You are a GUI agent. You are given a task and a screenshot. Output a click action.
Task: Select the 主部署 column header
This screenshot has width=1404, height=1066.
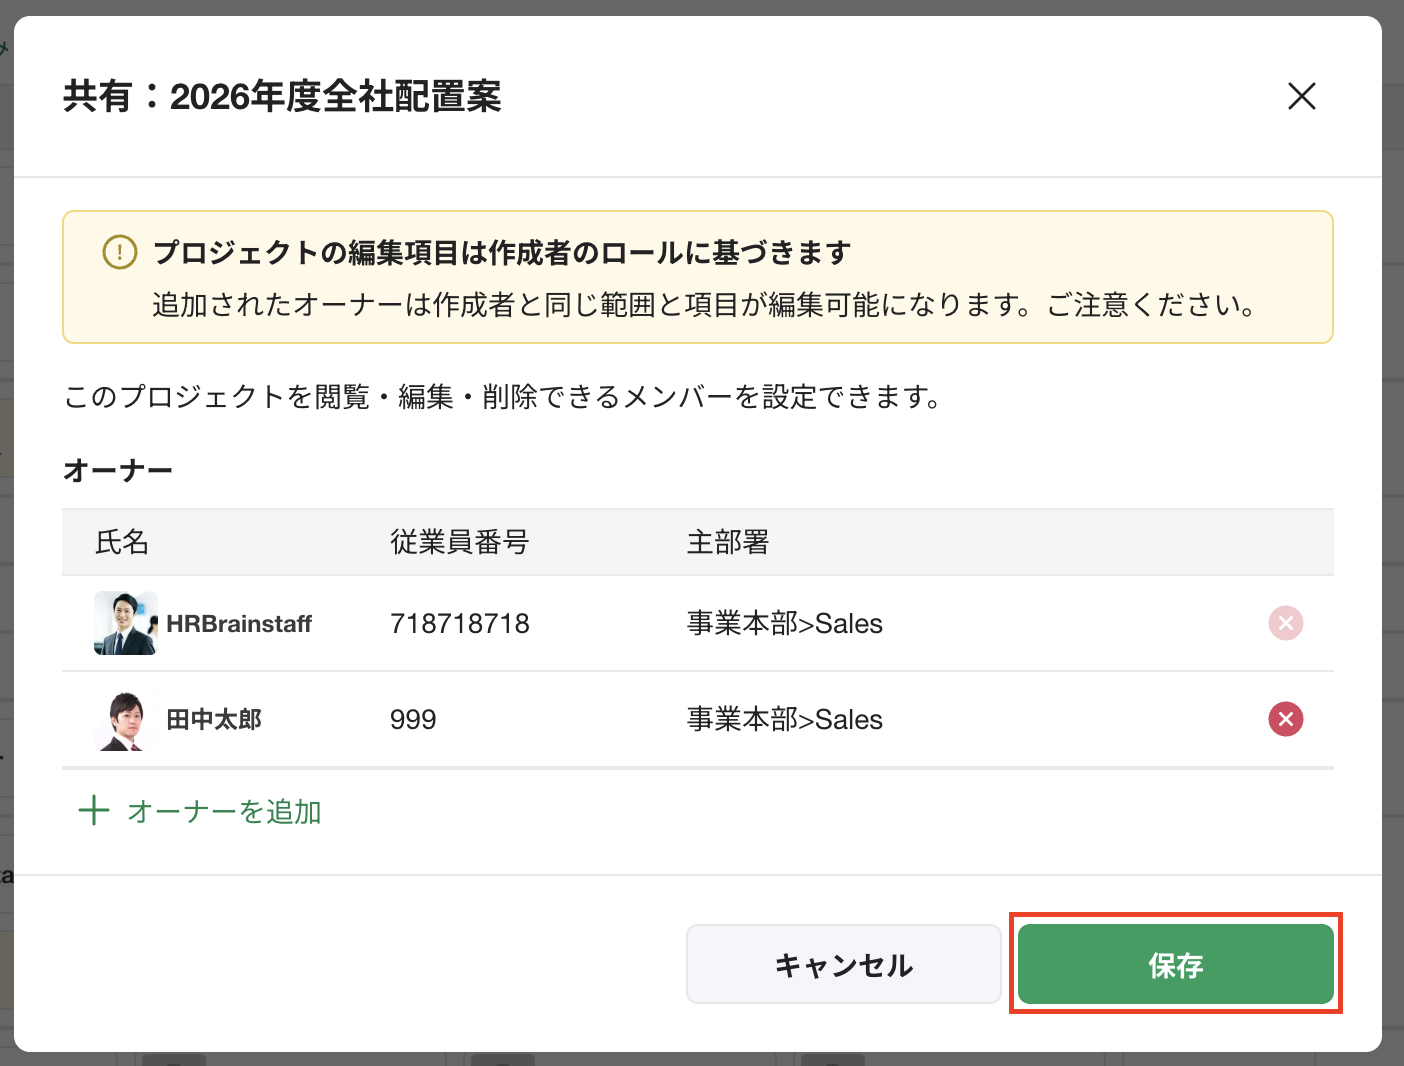coord(727,542)
